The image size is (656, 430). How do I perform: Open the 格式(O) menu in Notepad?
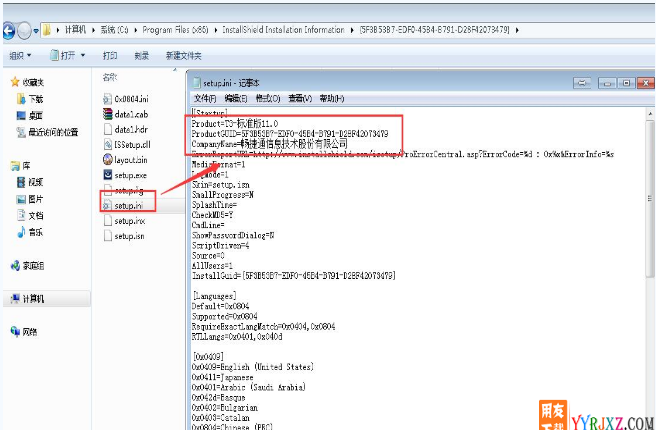tap(267, 99)
